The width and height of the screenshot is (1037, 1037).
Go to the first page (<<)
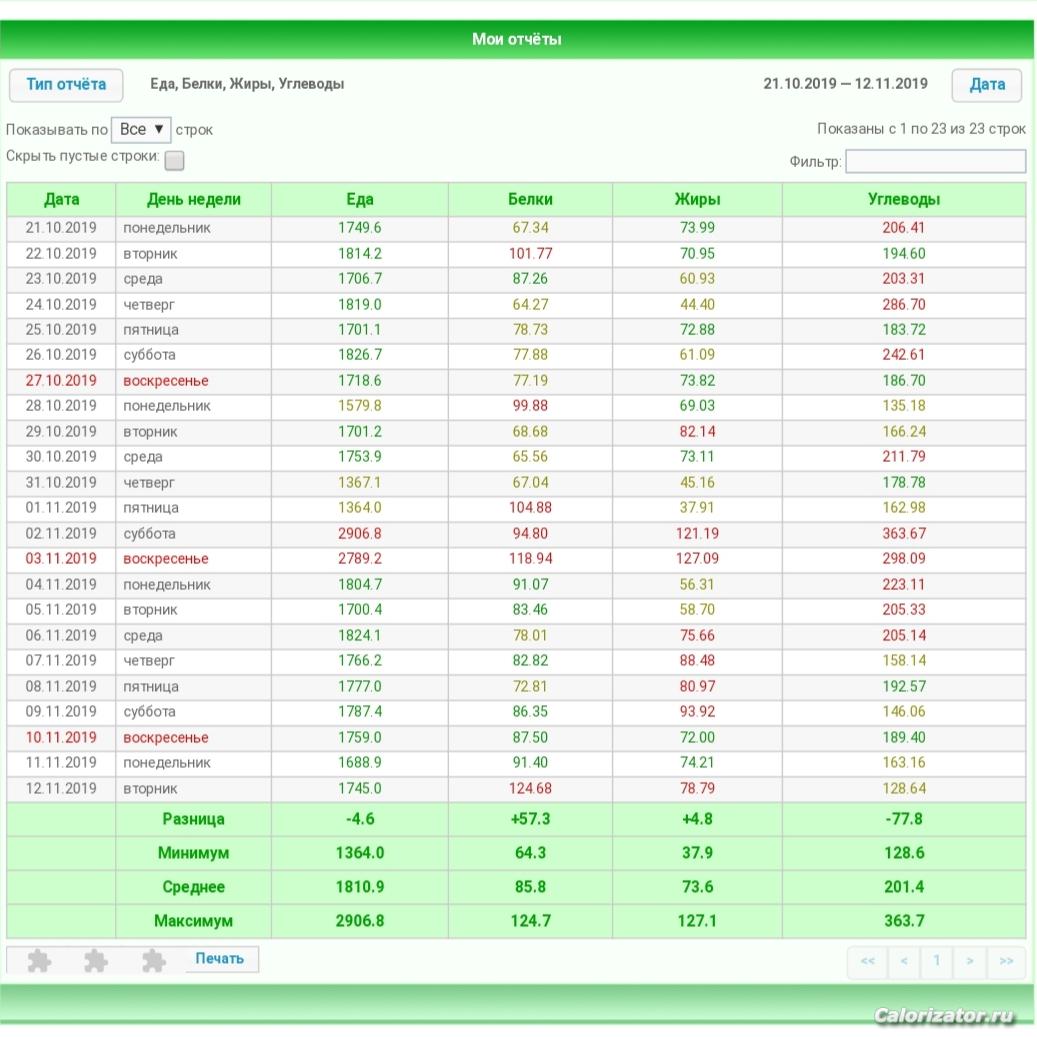(x=867, y=961)
